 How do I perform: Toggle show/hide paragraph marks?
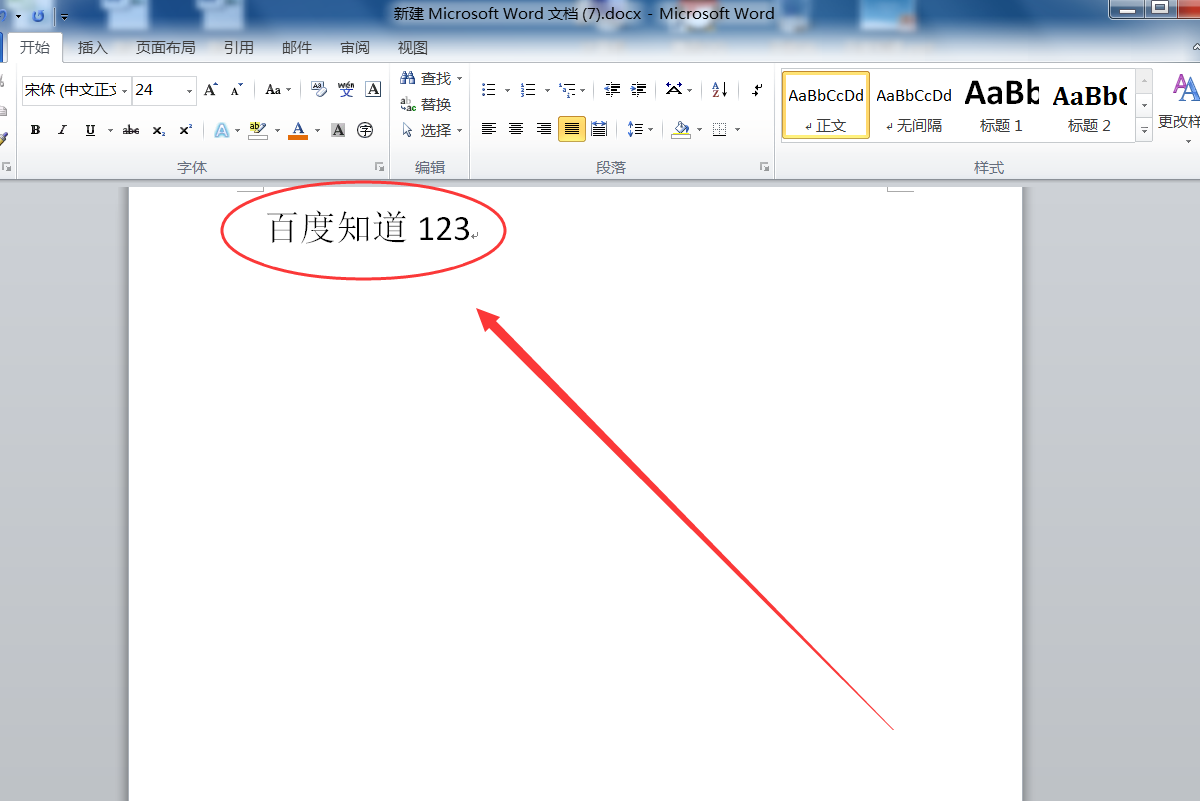click(x=756, y=90)
